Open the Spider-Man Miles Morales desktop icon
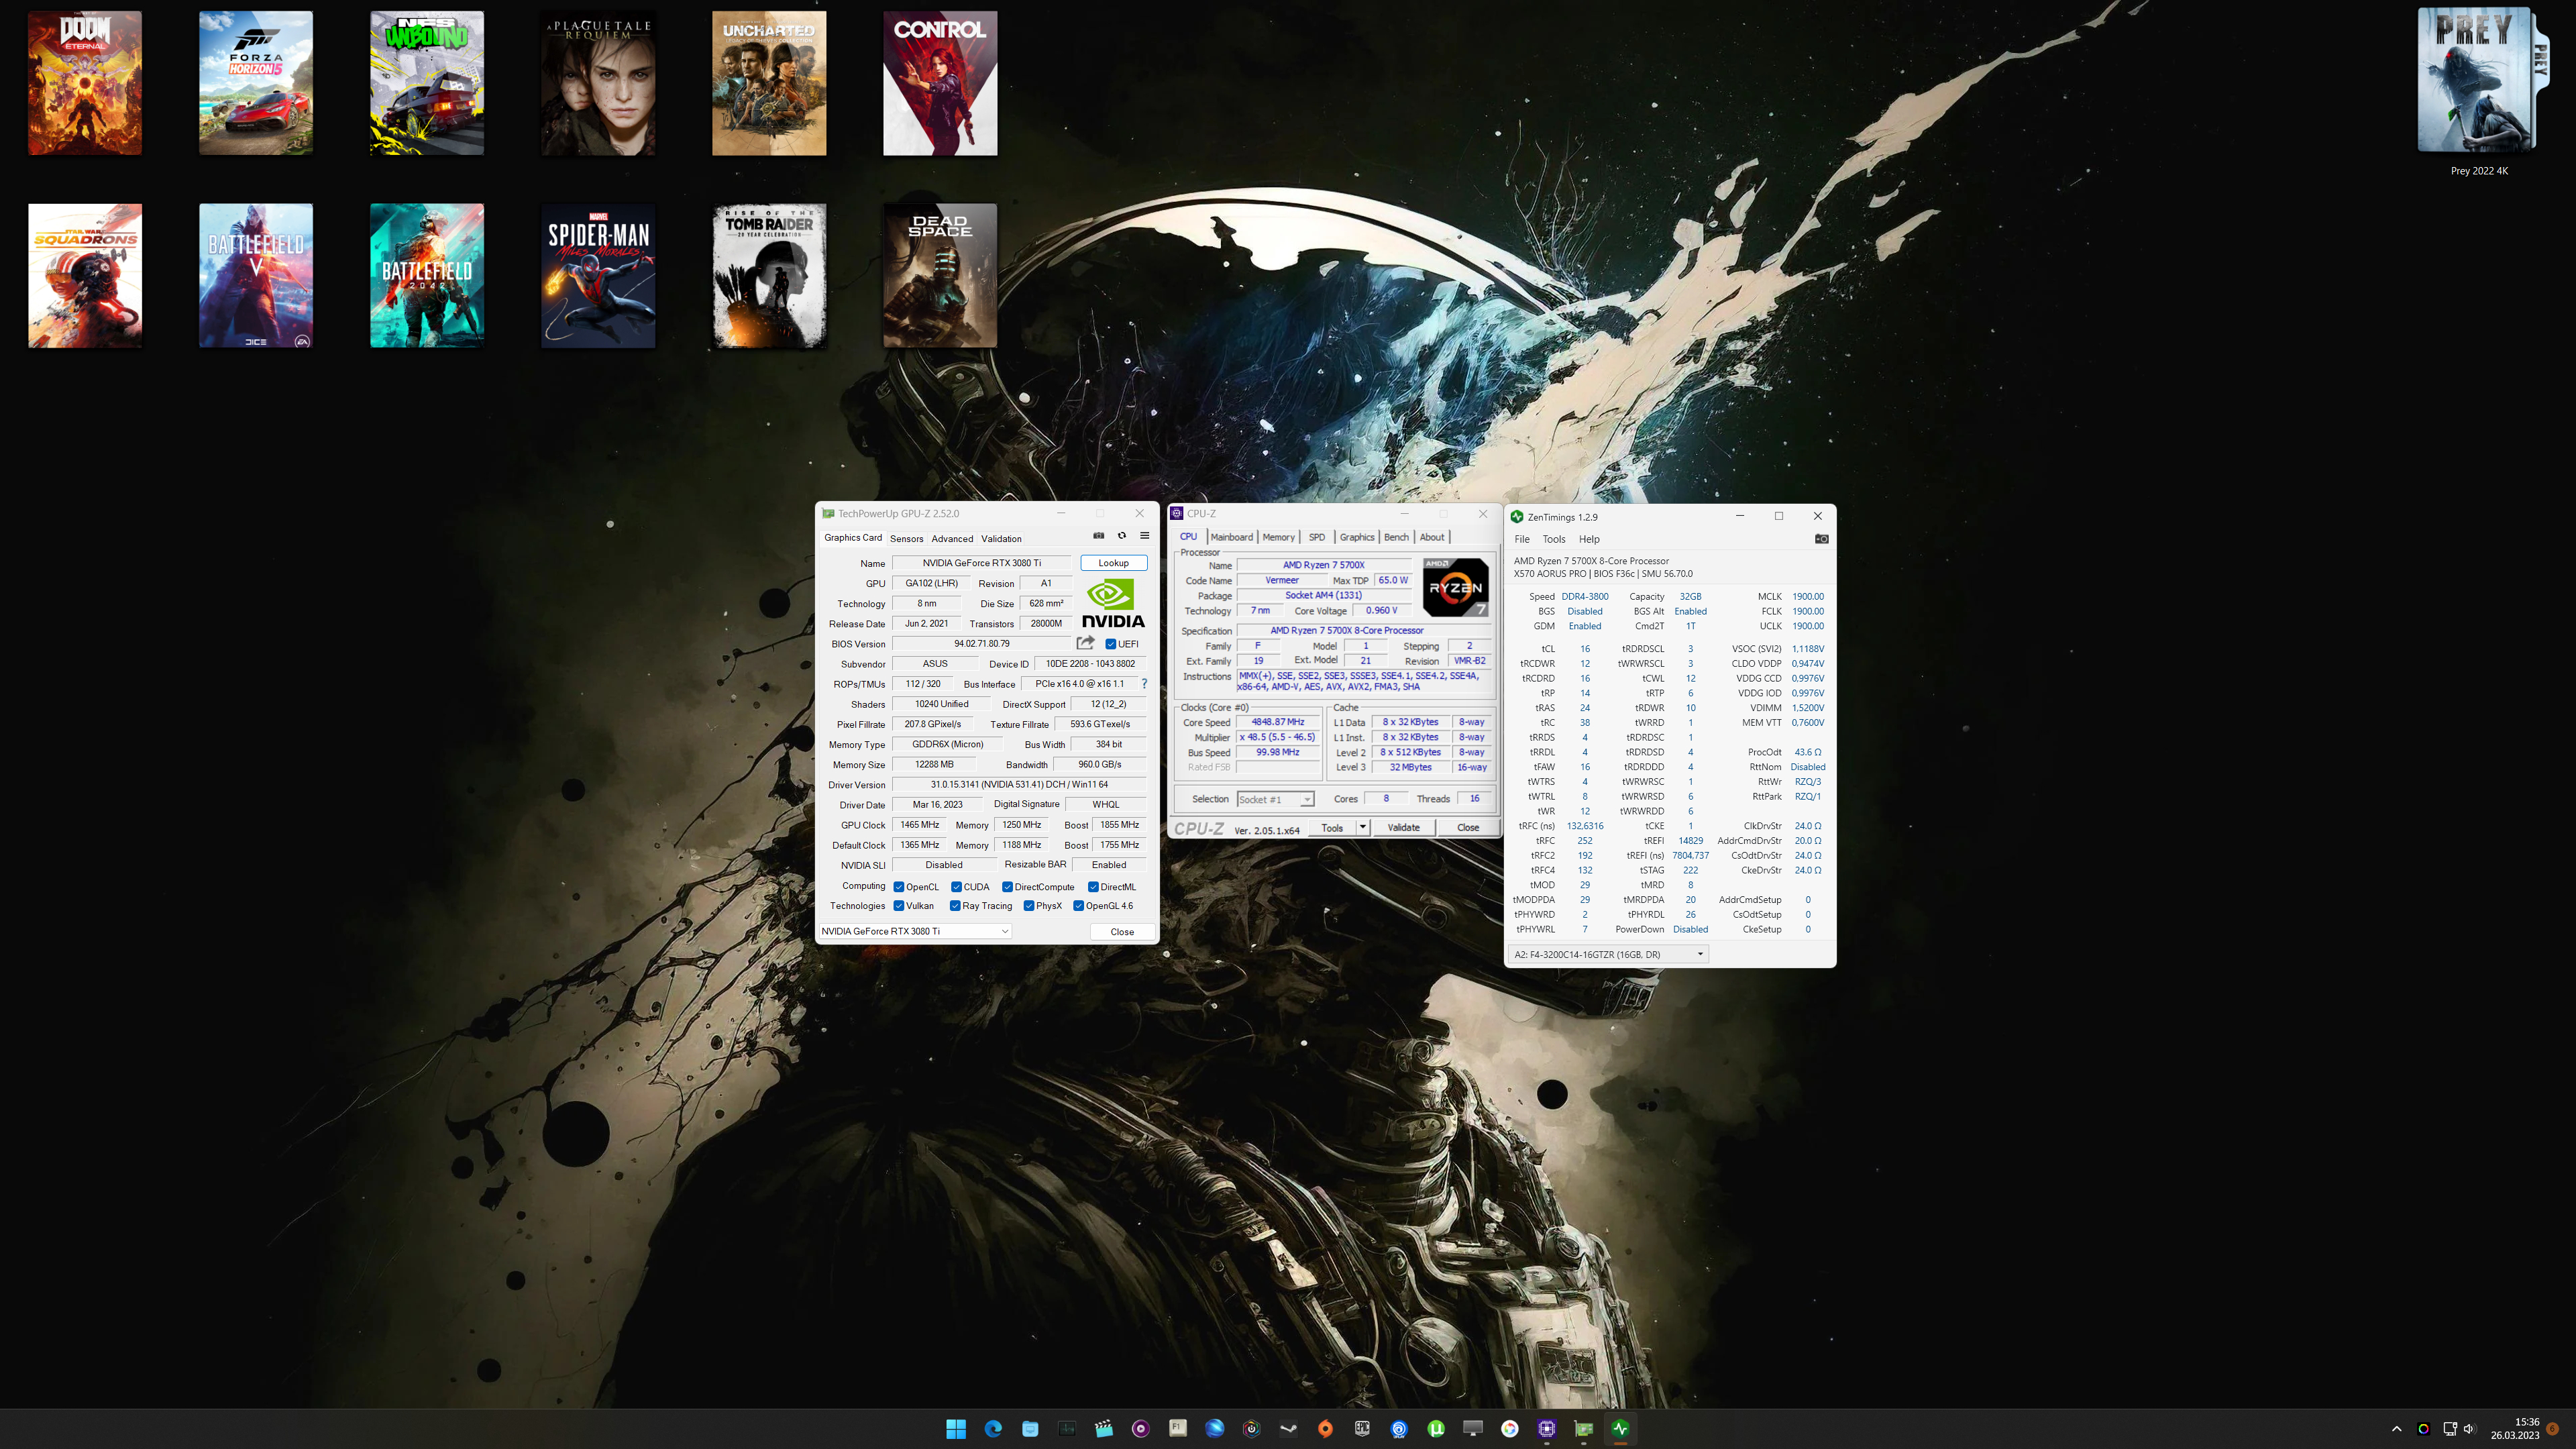This screenshot has height=1449, width=2576. (598, 276)
